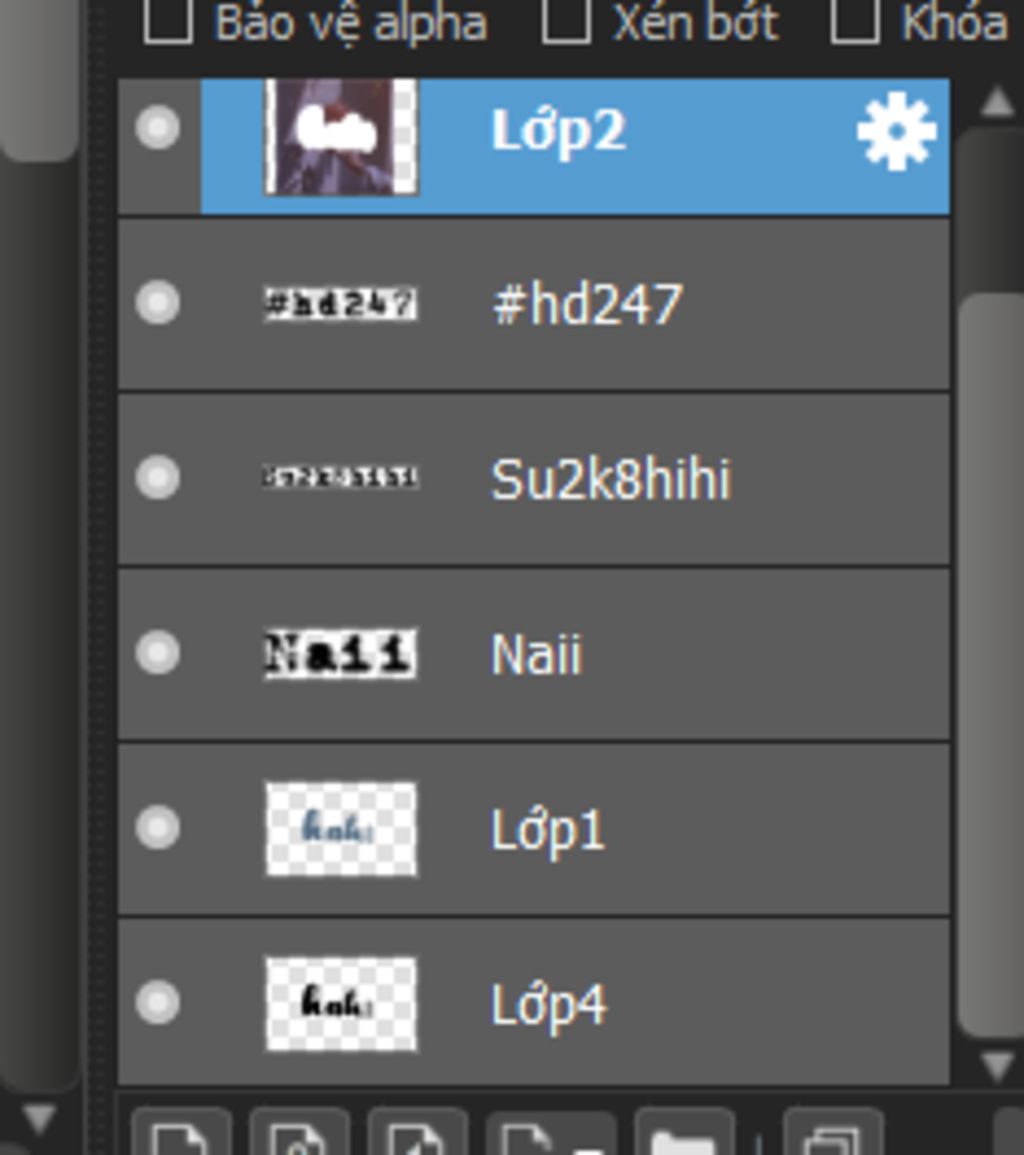Hide the Naii layer

click(x=158, y=653)
